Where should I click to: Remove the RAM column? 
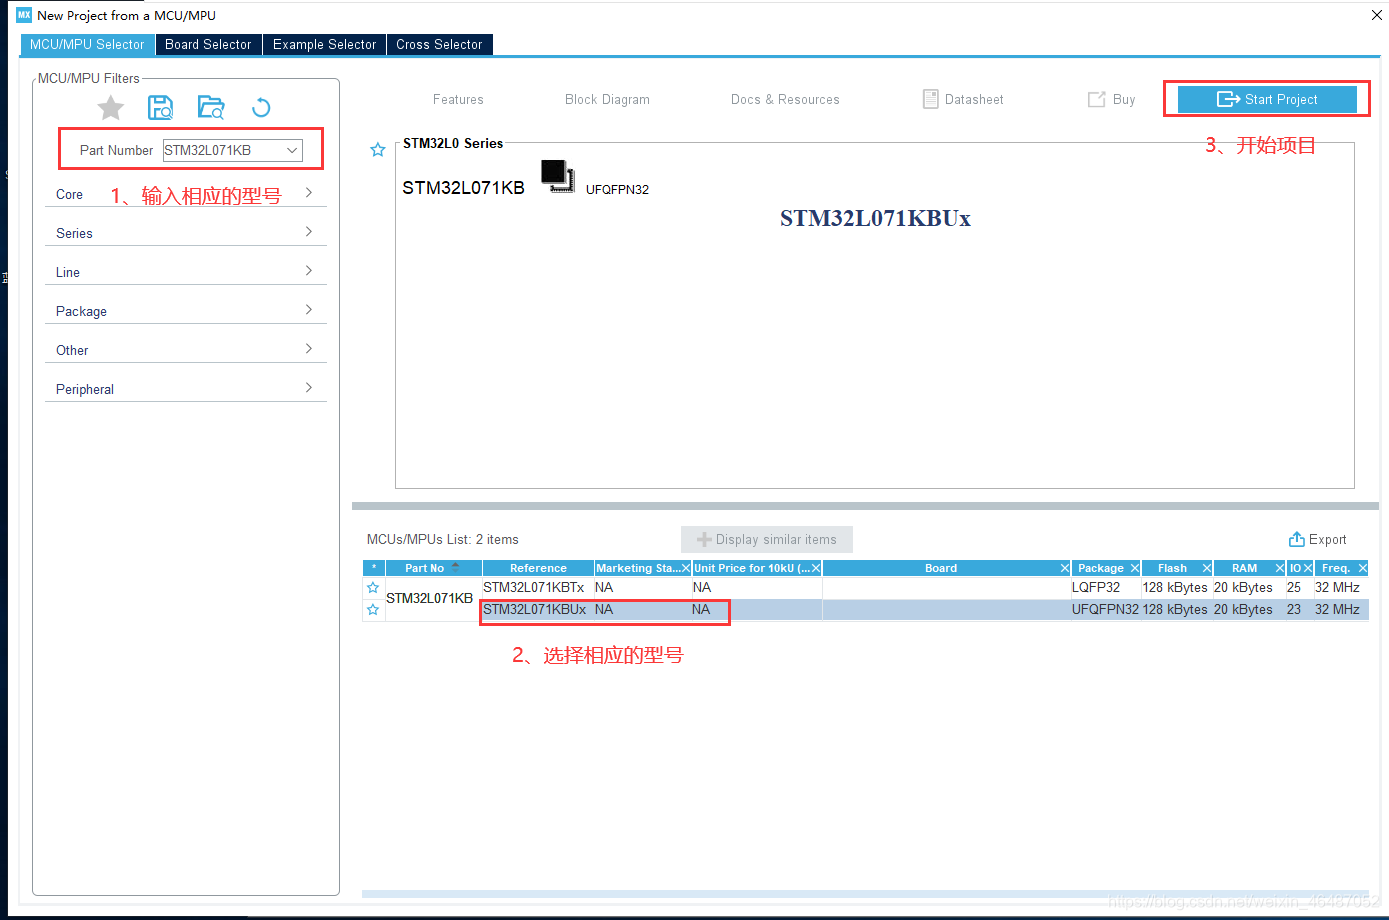pyautogui.click(x=1280, y=568)
